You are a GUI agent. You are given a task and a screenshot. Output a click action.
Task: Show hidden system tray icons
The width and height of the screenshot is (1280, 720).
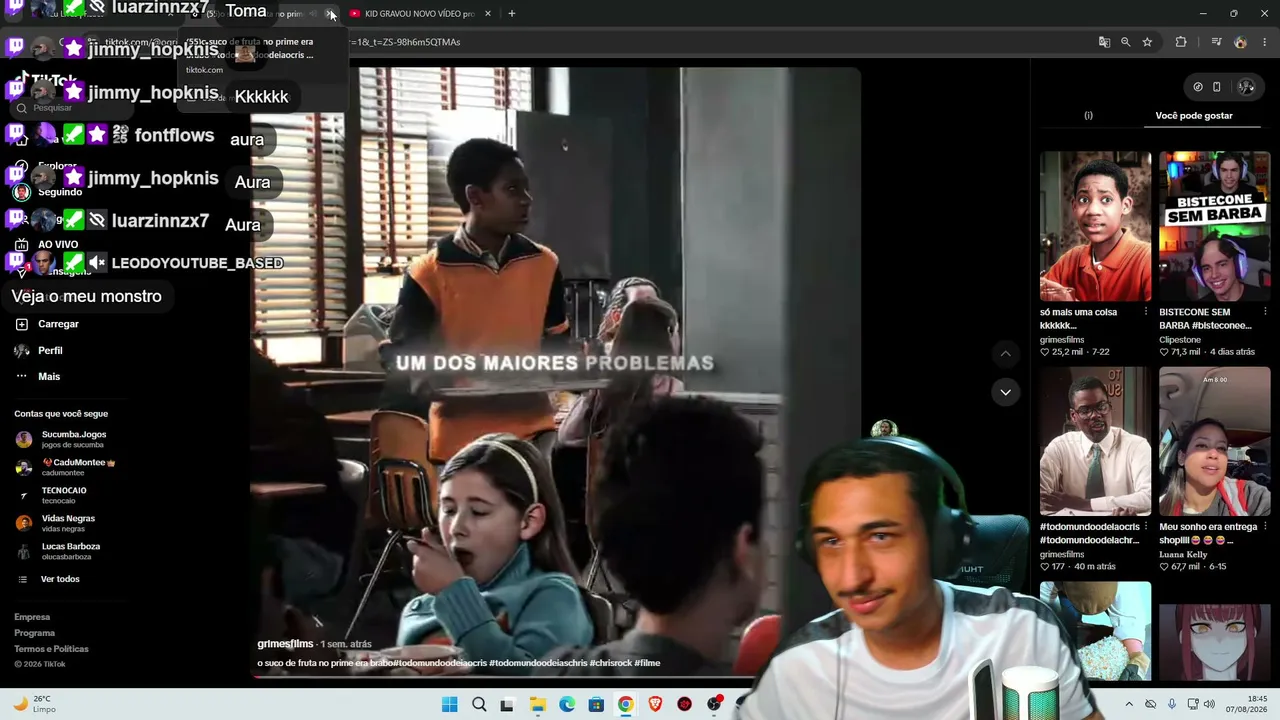(x=1129, y=704)
